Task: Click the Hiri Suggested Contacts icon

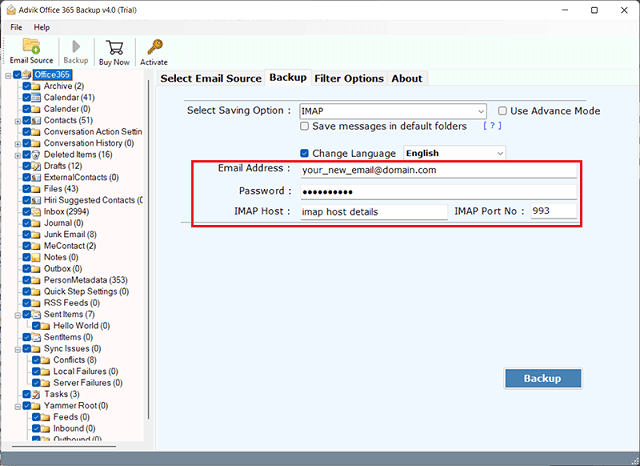Action: (36, 200)
